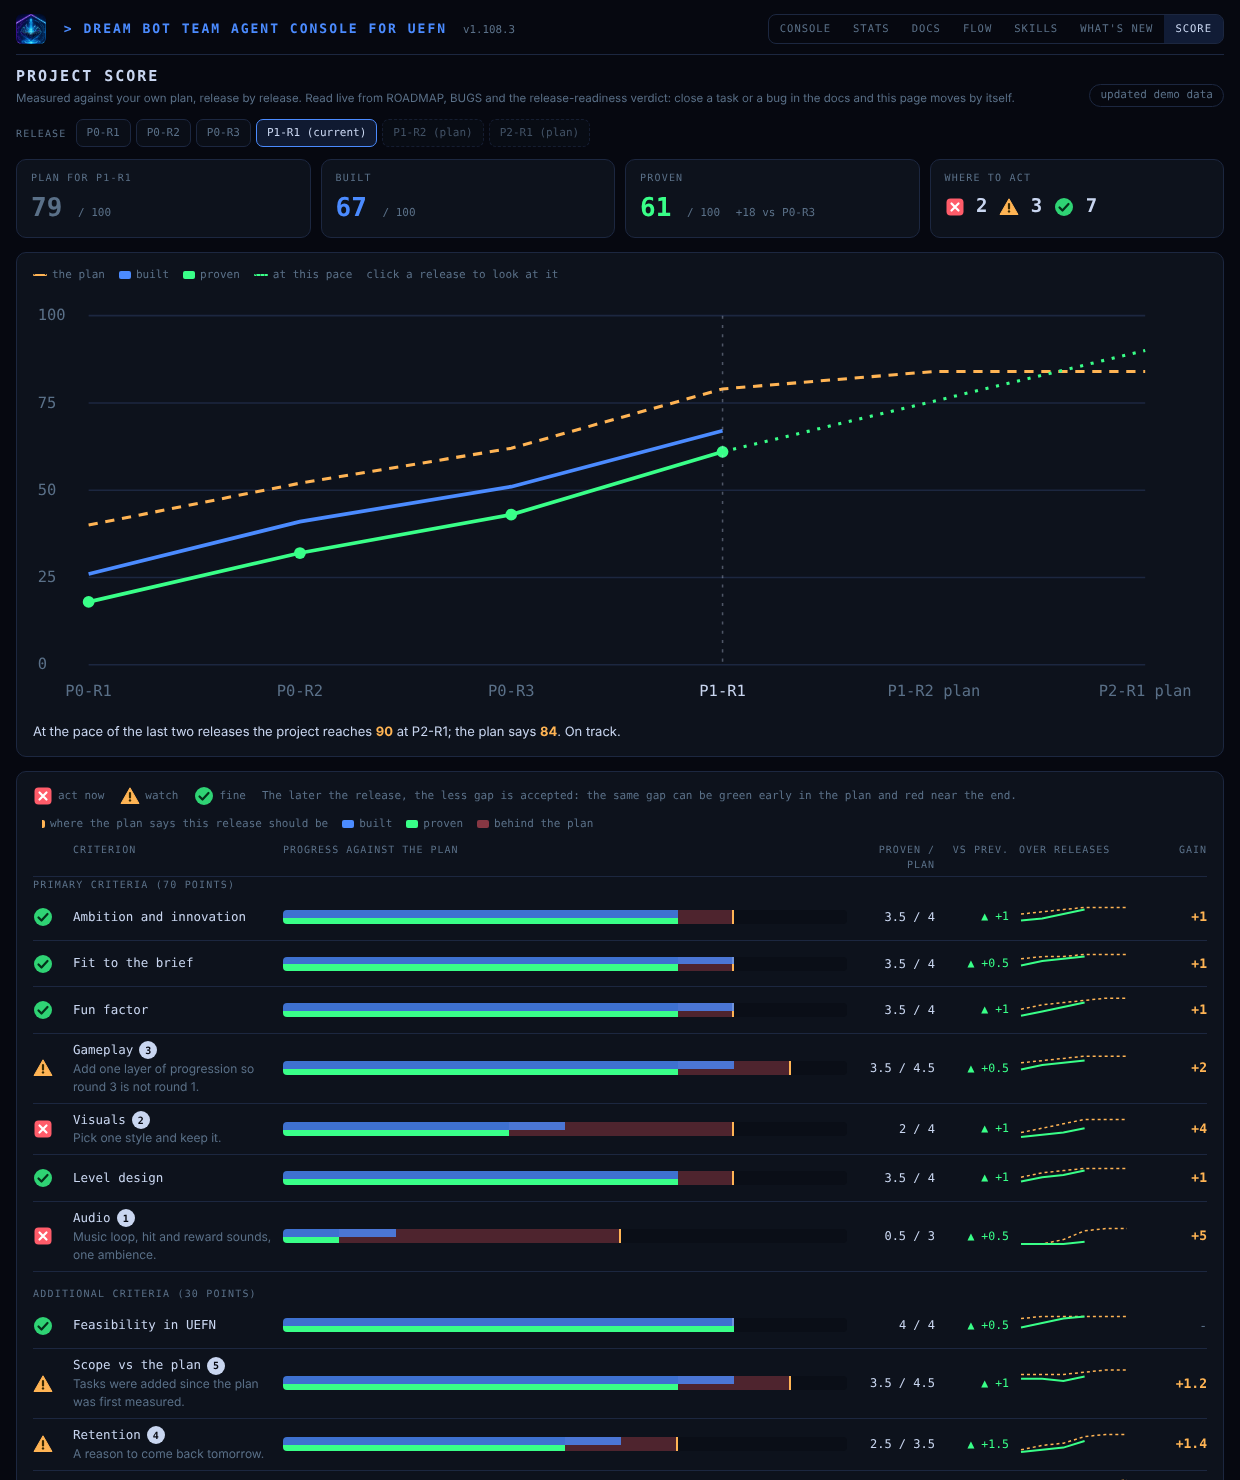Click the Audio progress bar

(x=565, y=1236)
